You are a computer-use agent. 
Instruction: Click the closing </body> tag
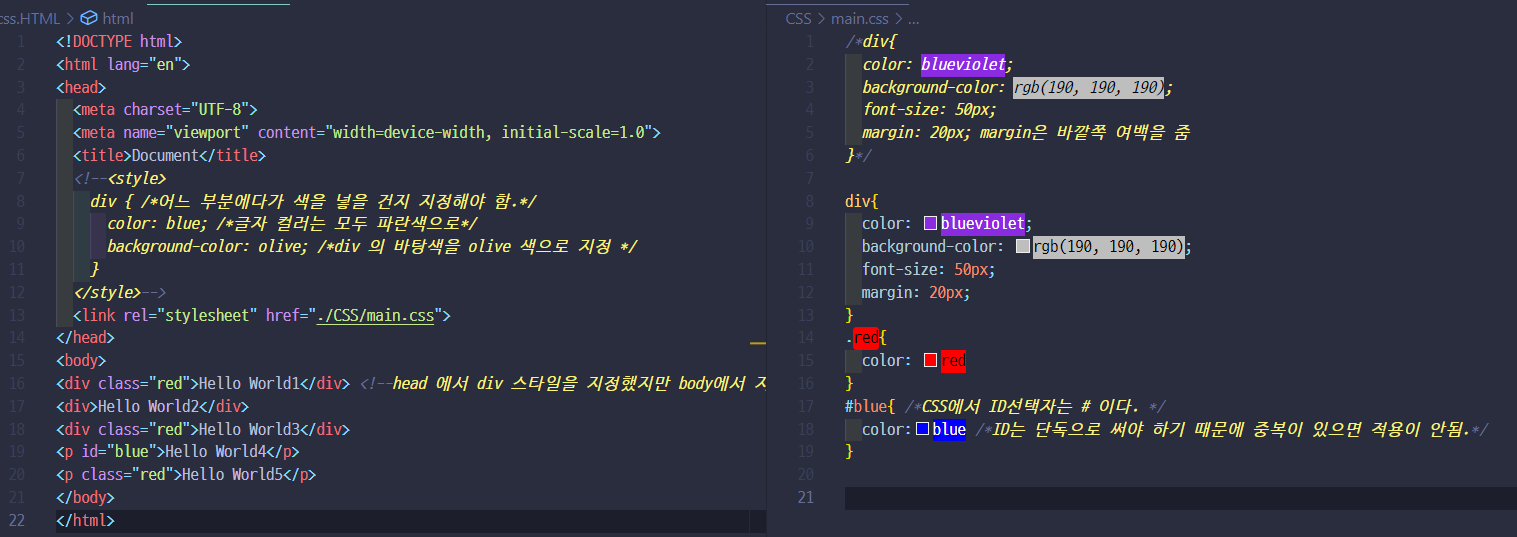pyautogui.click(x=86, y=498)
